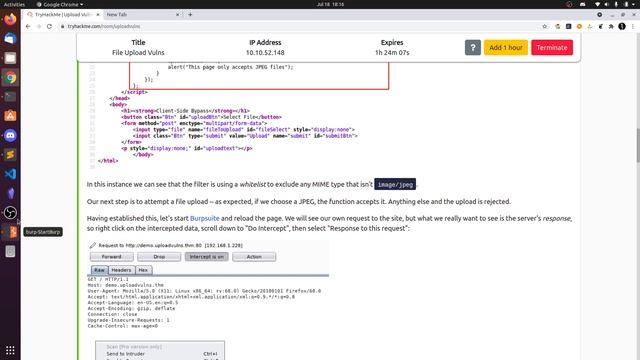Reload the TryHackMe page
Screen dimensions: 640x360
(x=49, y=26)
